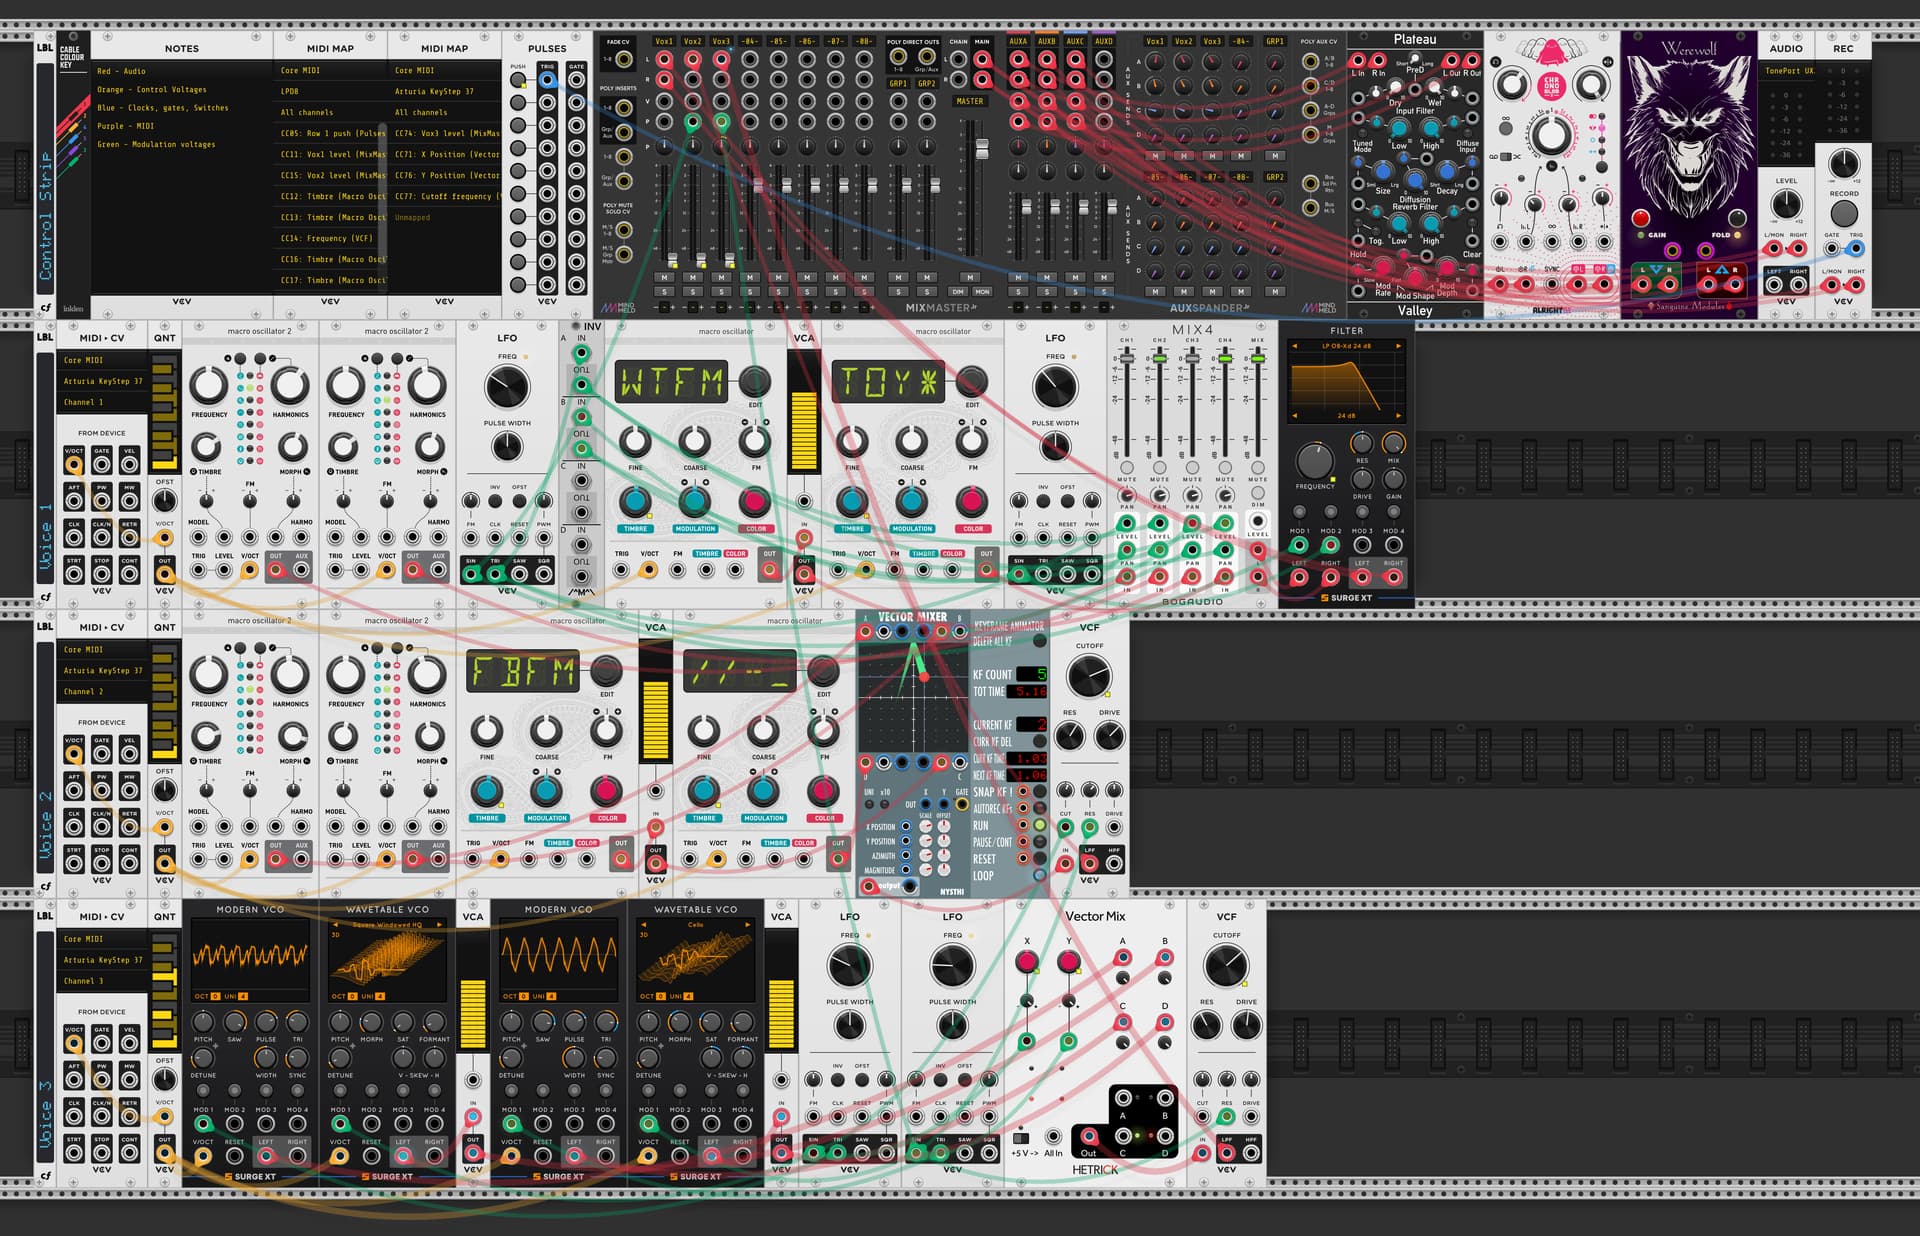Toggle MixMaster master mute button
Image resolution: width=1920 pixels, height=1236 pixels.
click(x=969, y=277)
